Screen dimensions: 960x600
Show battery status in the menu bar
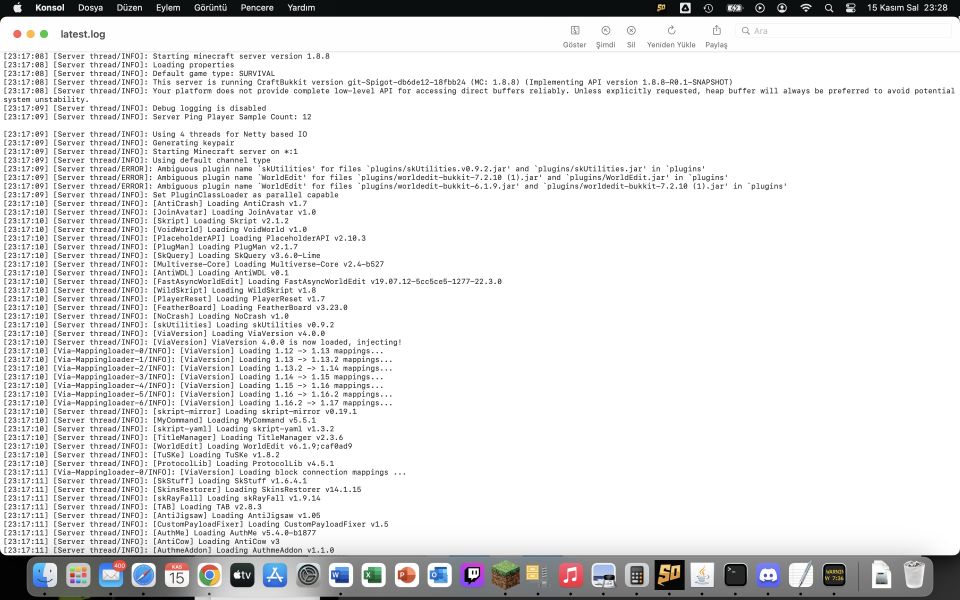coord(734,8)
